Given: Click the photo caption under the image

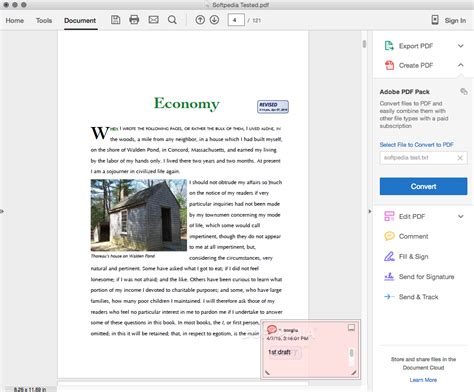Looking at the screenshot, I should (123, 256).
